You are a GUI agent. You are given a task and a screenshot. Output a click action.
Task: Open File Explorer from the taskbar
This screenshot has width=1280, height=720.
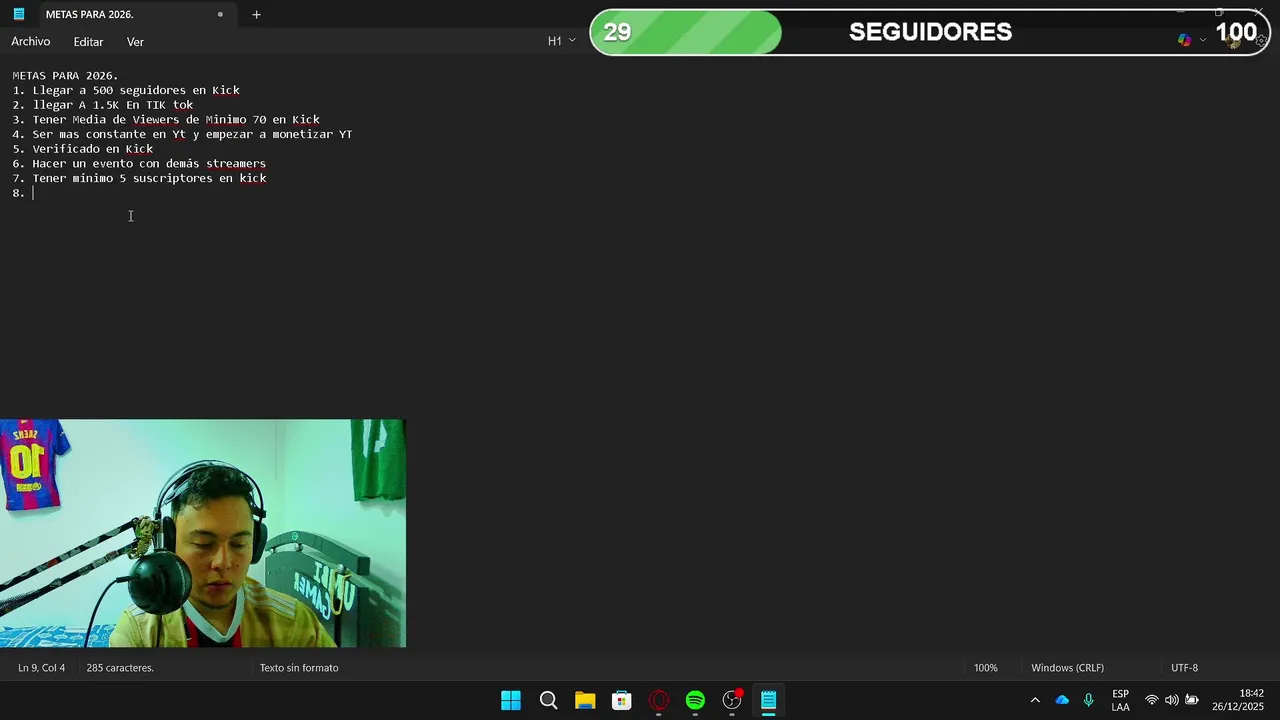(585, 700)
